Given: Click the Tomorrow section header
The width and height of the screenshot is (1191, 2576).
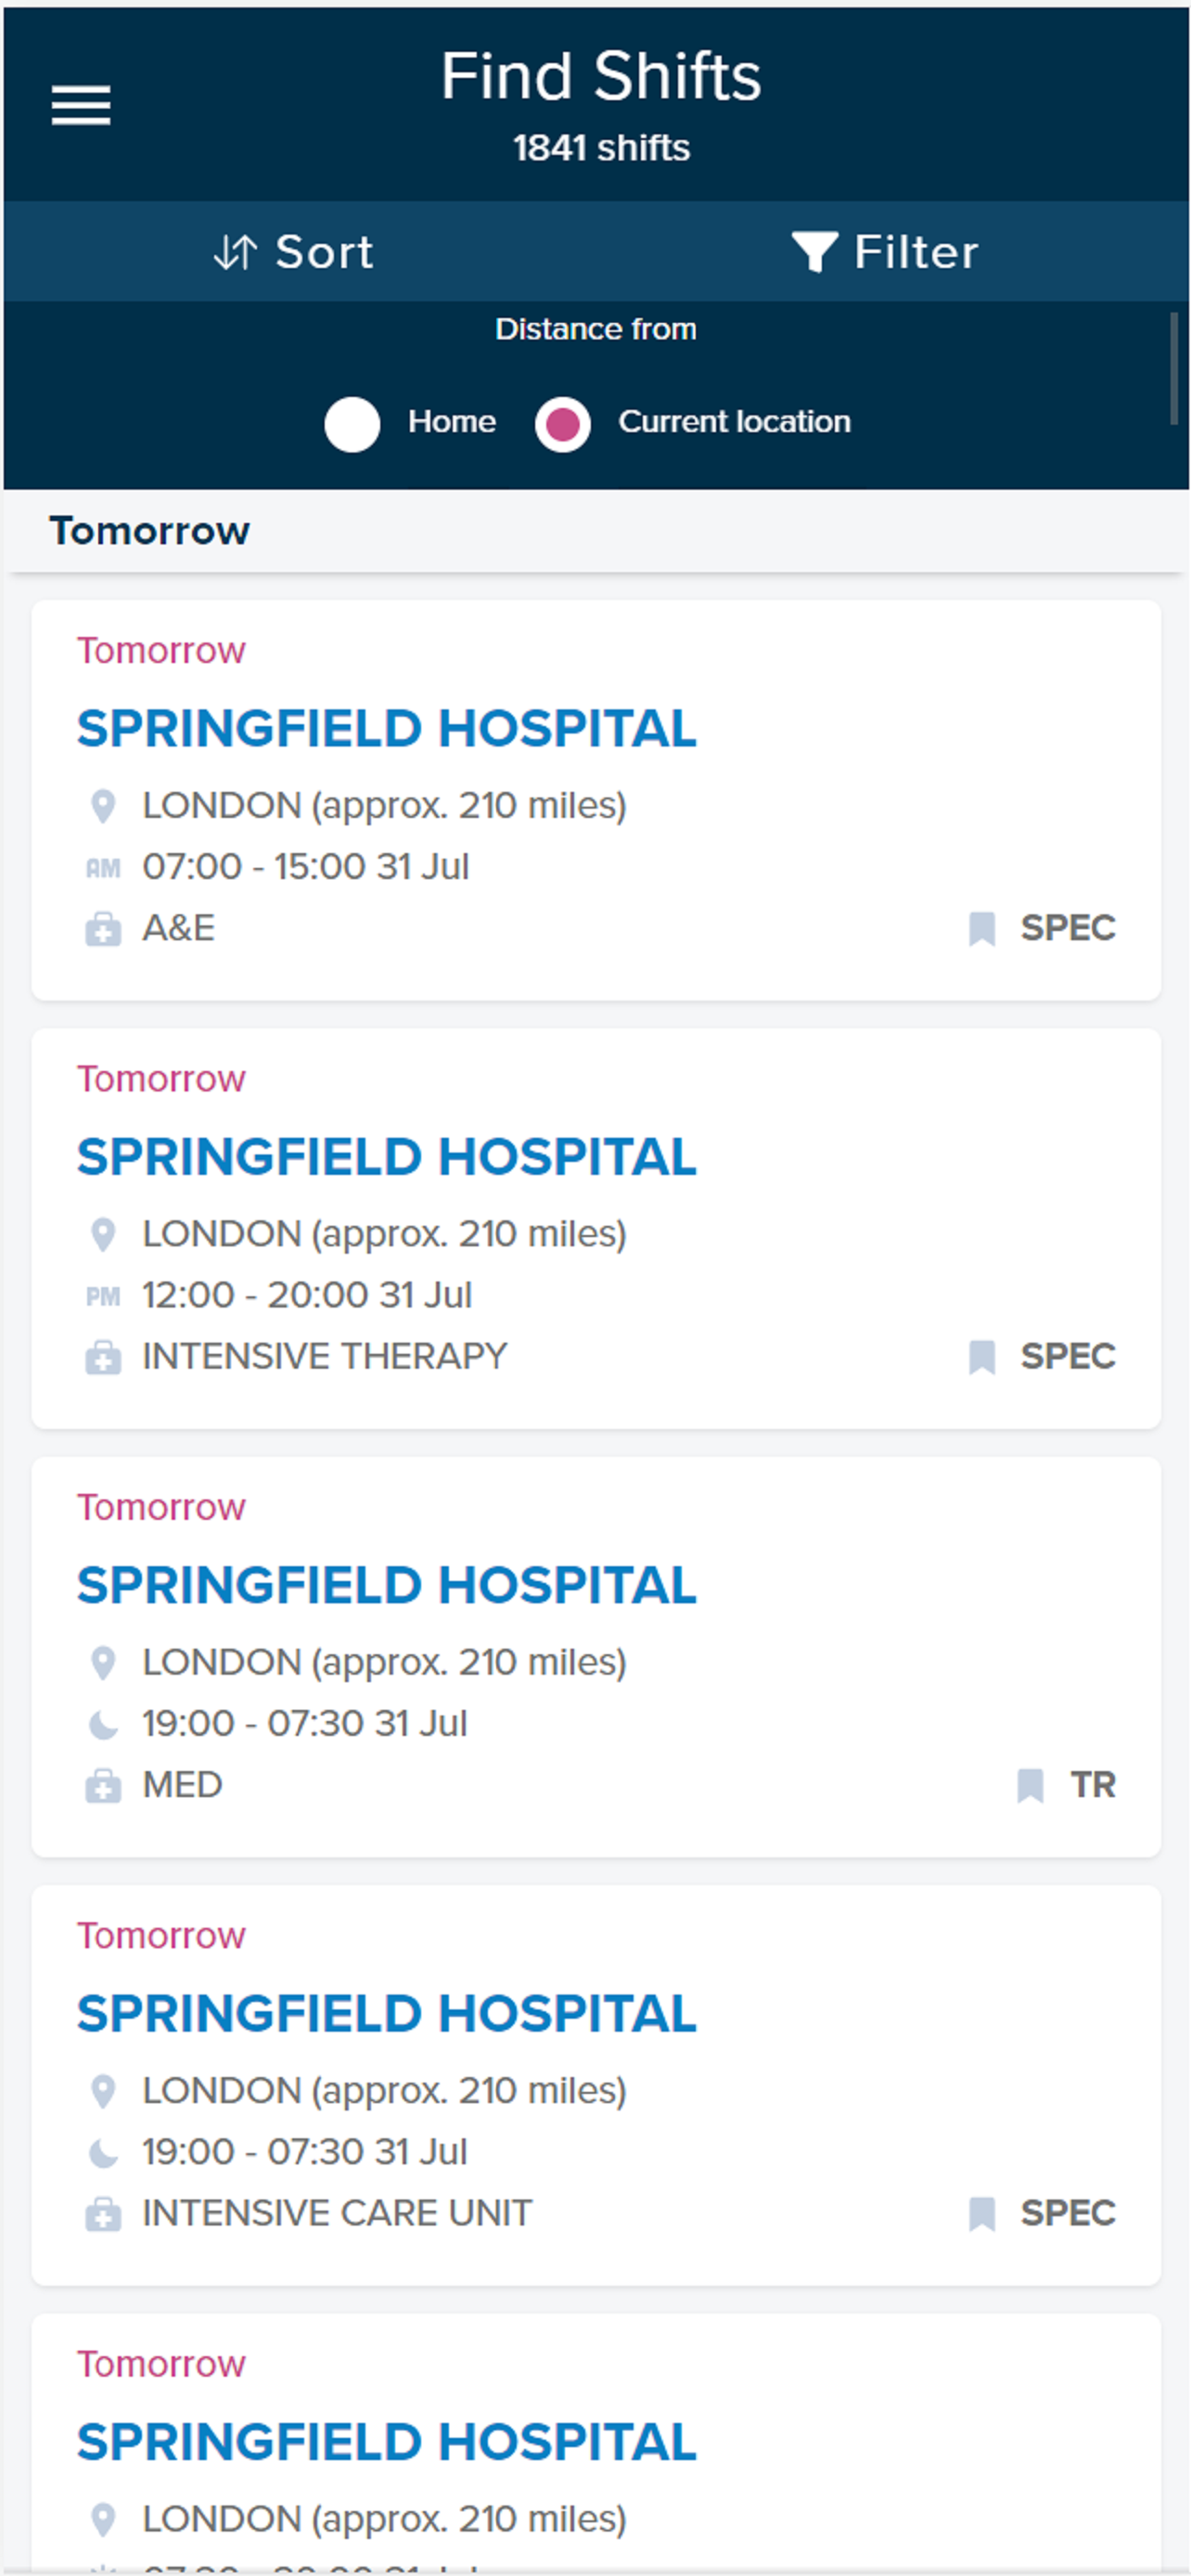Looking at the screenshot, I should coord(150,531).
